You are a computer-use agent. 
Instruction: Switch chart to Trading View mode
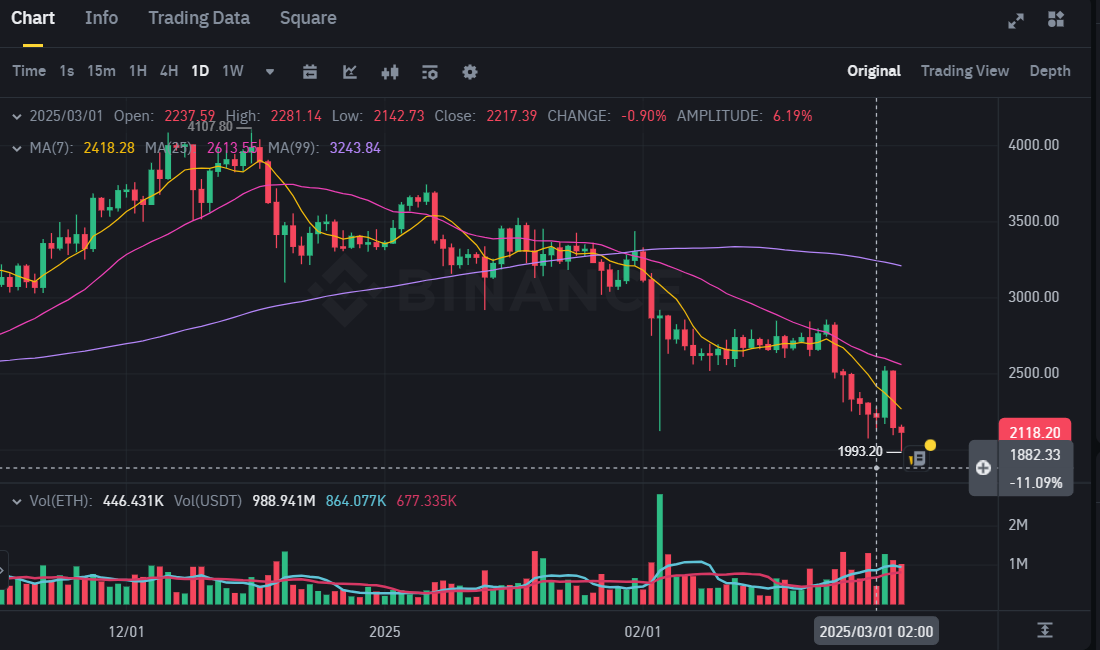[964, 71]
